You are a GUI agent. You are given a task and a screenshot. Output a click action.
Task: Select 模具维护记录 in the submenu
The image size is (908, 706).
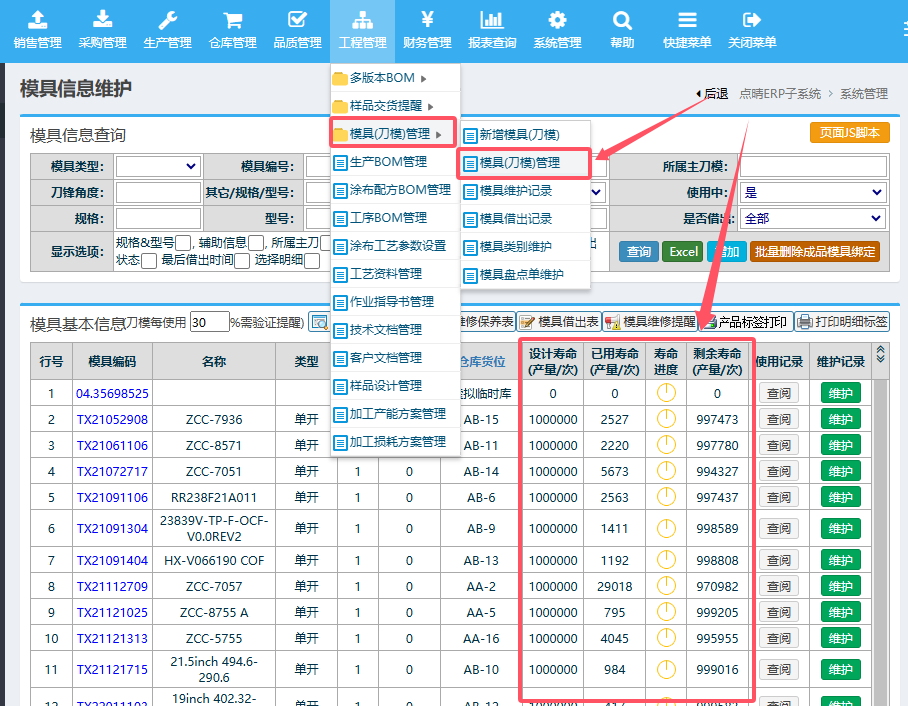point(515,190)
